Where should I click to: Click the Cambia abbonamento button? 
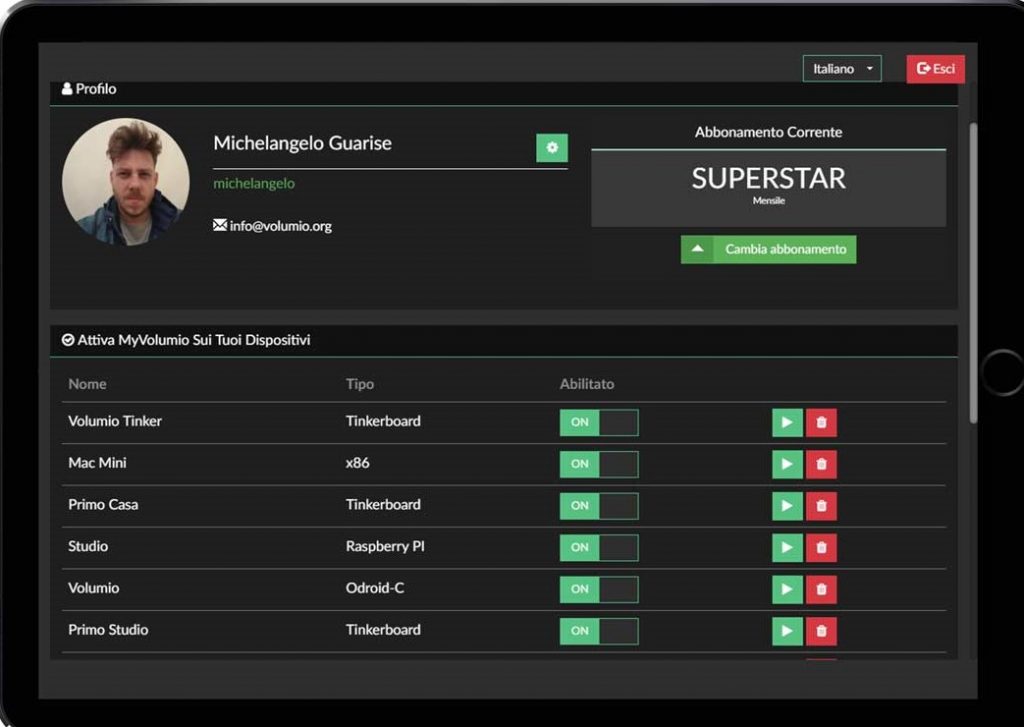click(x=768, y=250)
